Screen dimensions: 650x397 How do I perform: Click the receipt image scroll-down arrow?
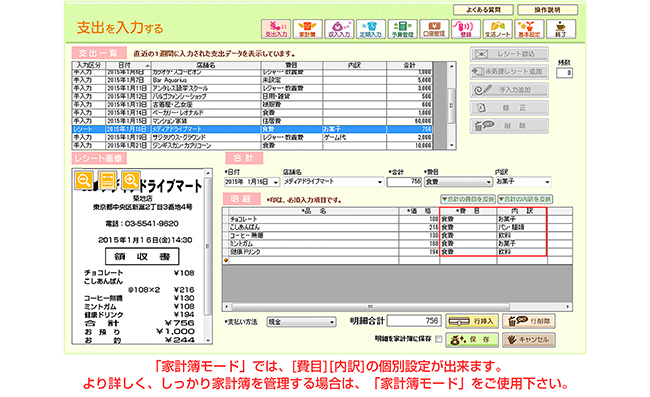[208, 340]
